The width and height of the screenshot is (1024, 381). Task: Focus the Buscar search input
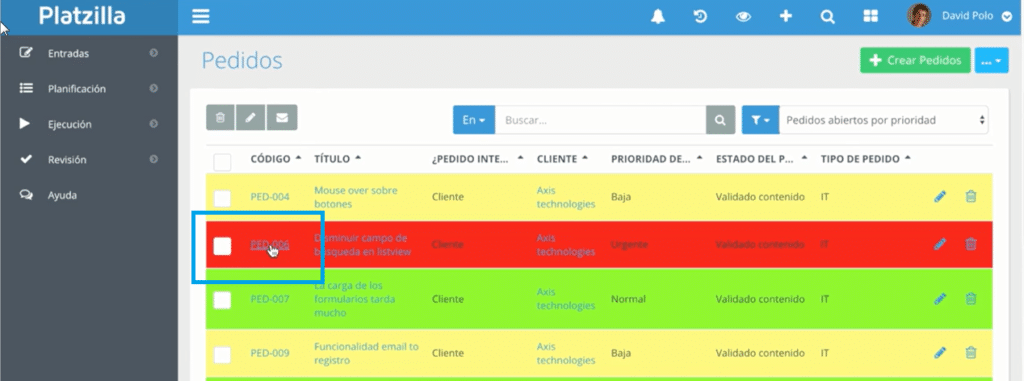click(600, 120)
